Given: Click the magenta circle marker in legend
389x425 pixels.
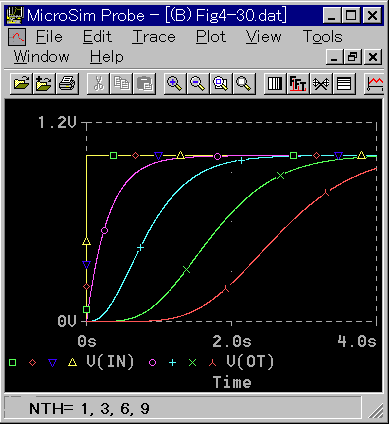Looking at the screenshot, I should pos(152,362).
